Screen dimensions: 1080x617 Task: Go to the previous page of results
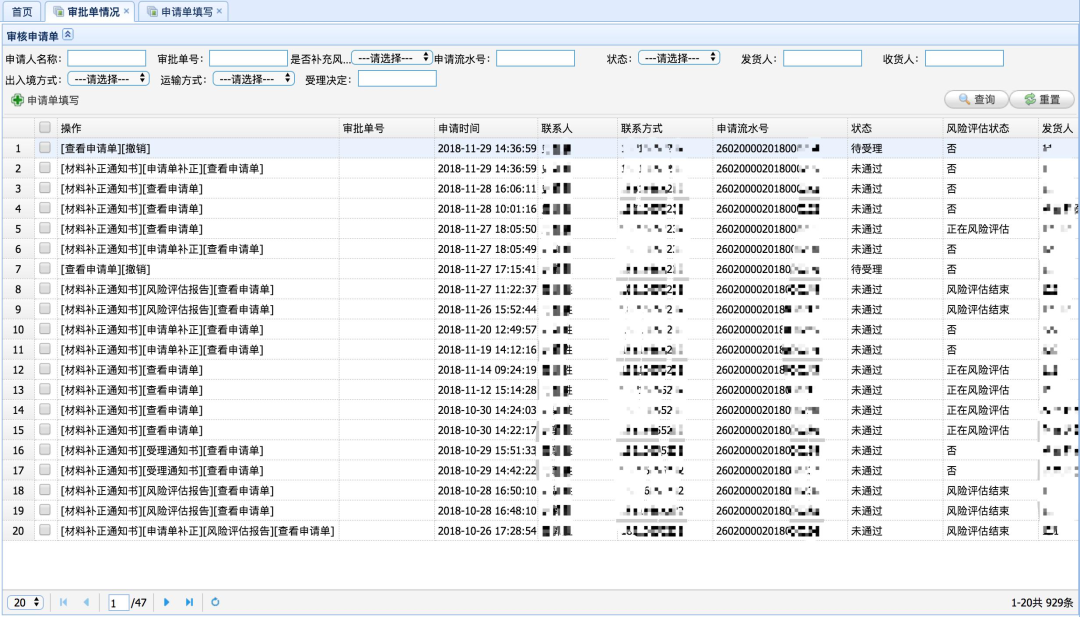[86, 602]
